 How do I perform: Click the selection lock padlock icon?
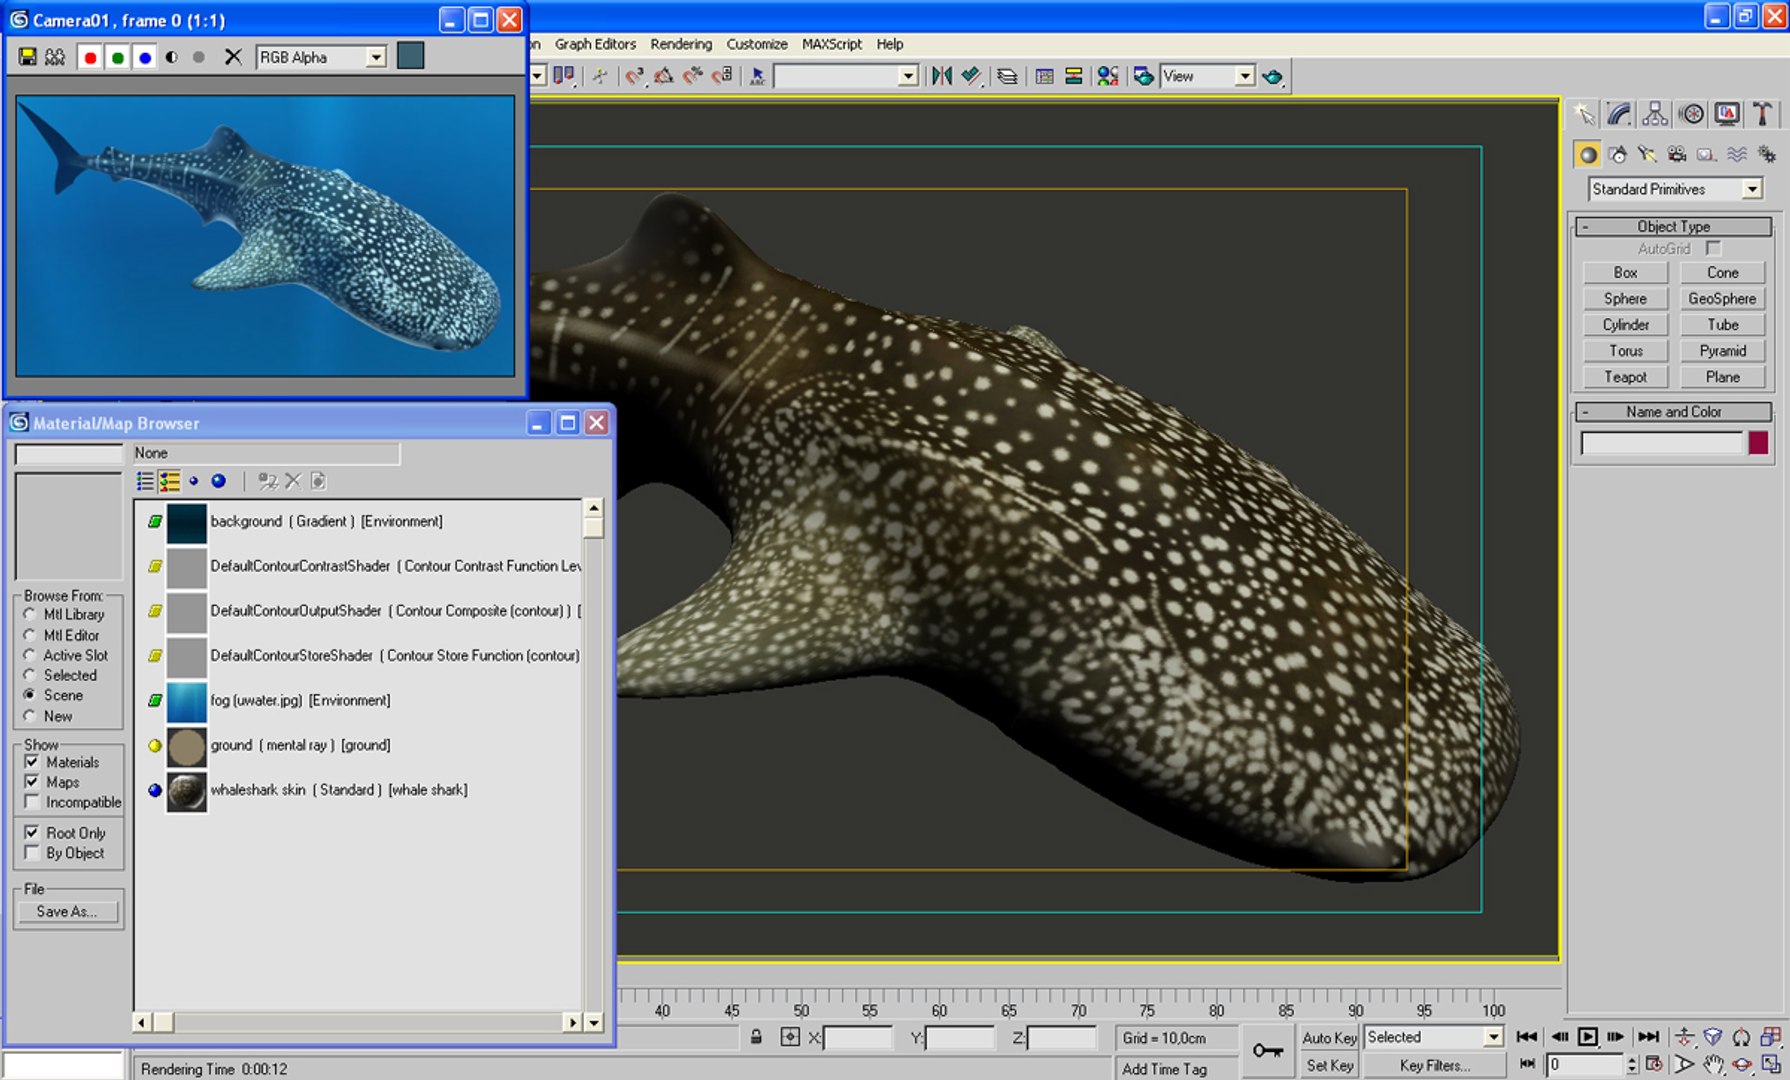tap(756, 1037)
